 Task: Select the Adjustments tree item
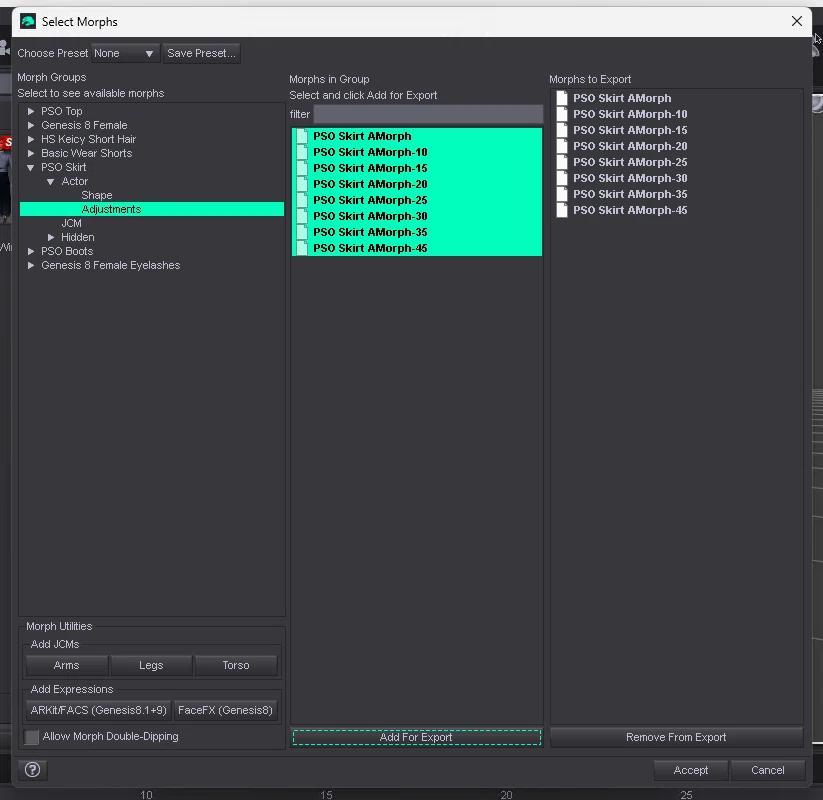tap(152, 209)
